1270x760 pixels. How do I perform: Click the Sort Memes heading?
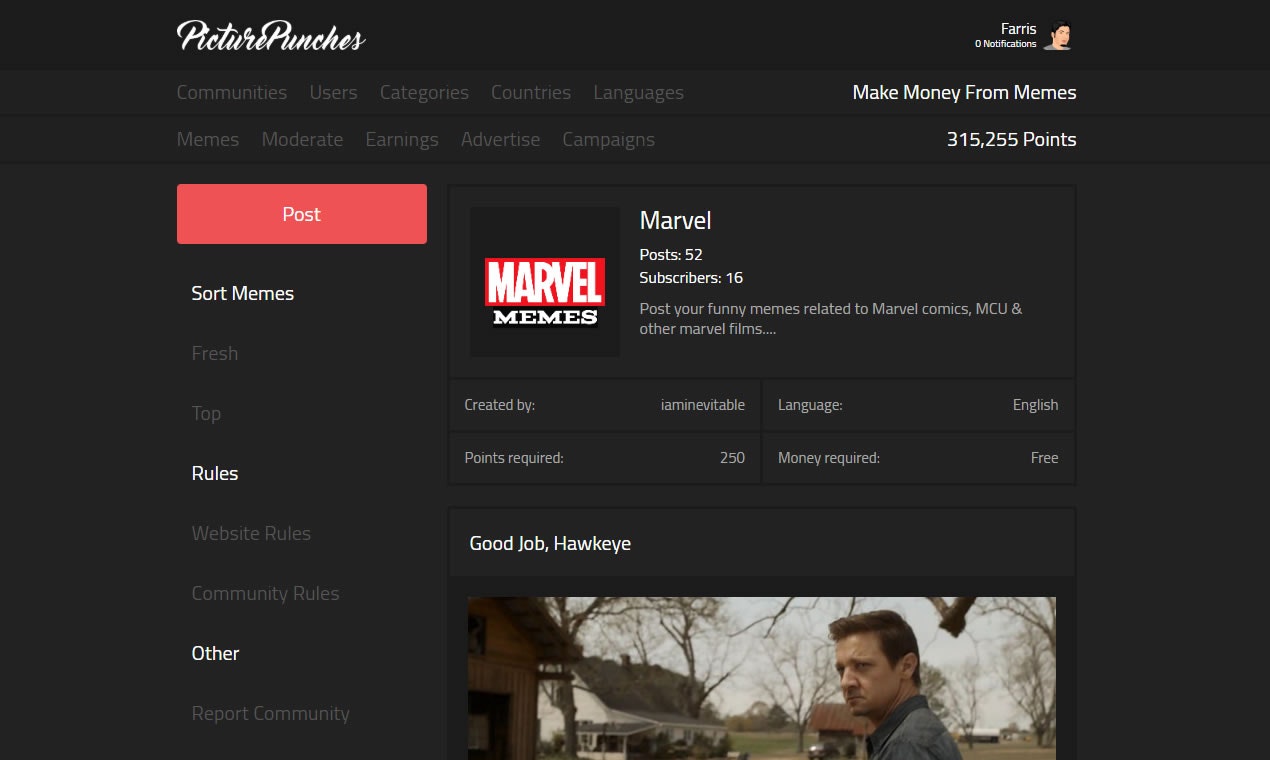[242, 293]
